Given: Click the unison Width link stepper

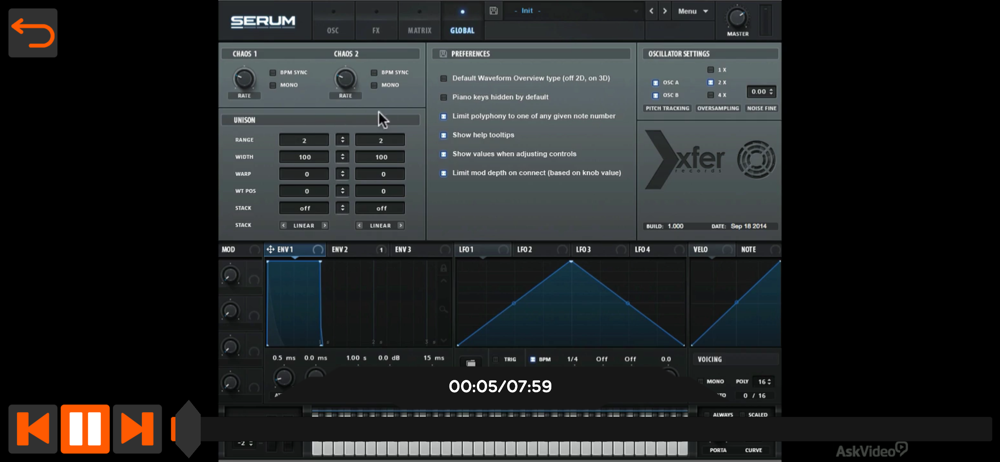Looking at the screenshot, I should pyautogui.click(x=342, y=157).
